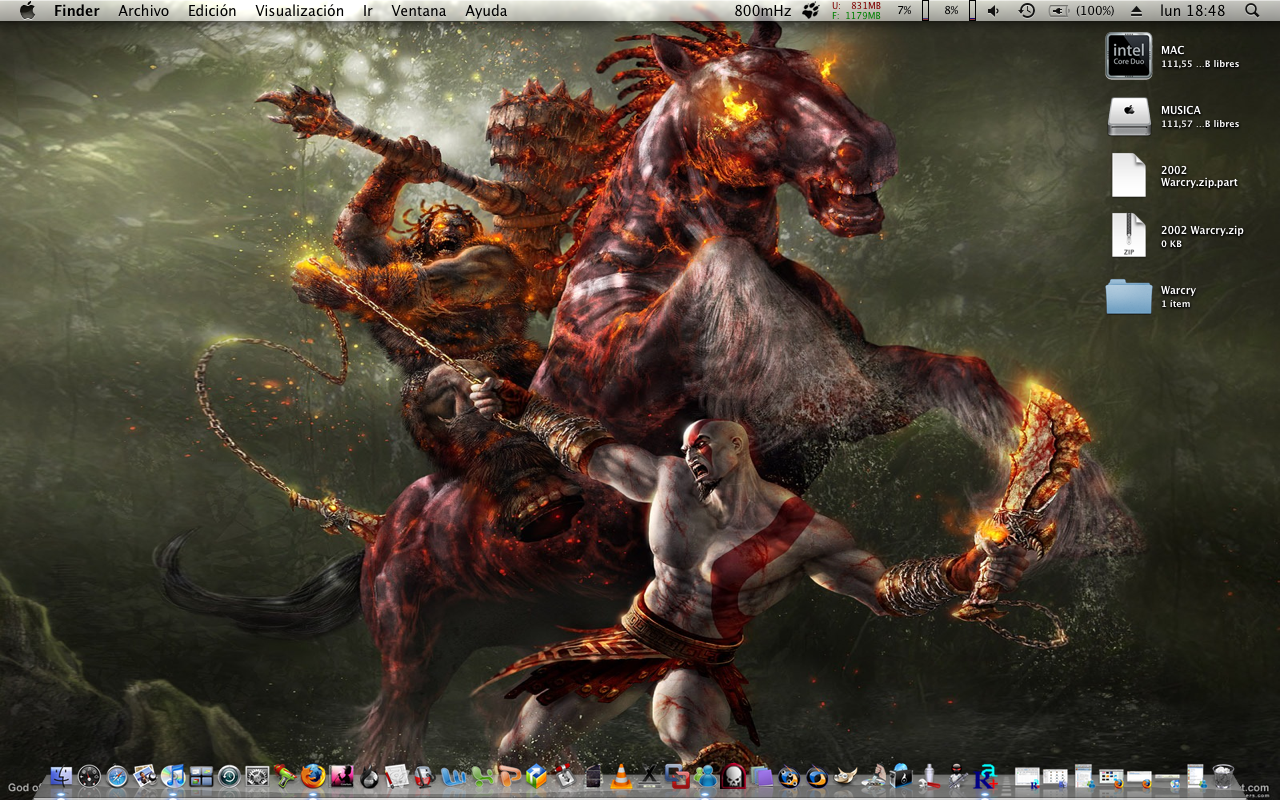Restore the minimized window with the 'R' badge in Dock

[x=1027, y=776]
